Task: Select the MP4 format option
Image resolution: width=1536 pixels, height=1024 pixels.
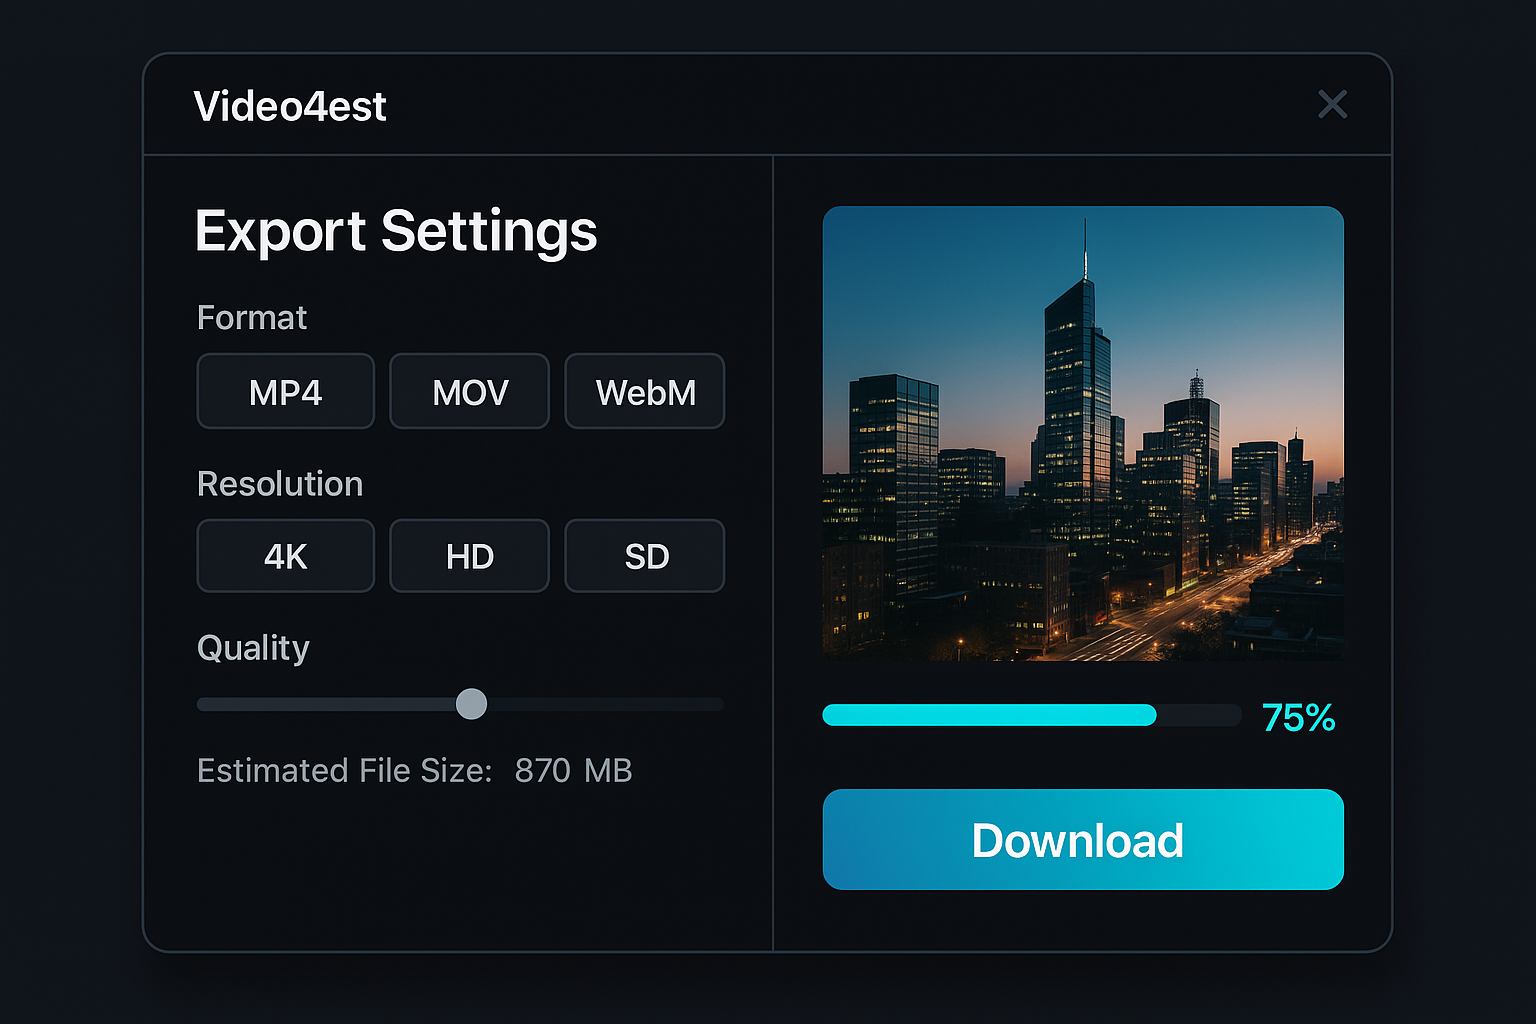Action: click(285, 391)
